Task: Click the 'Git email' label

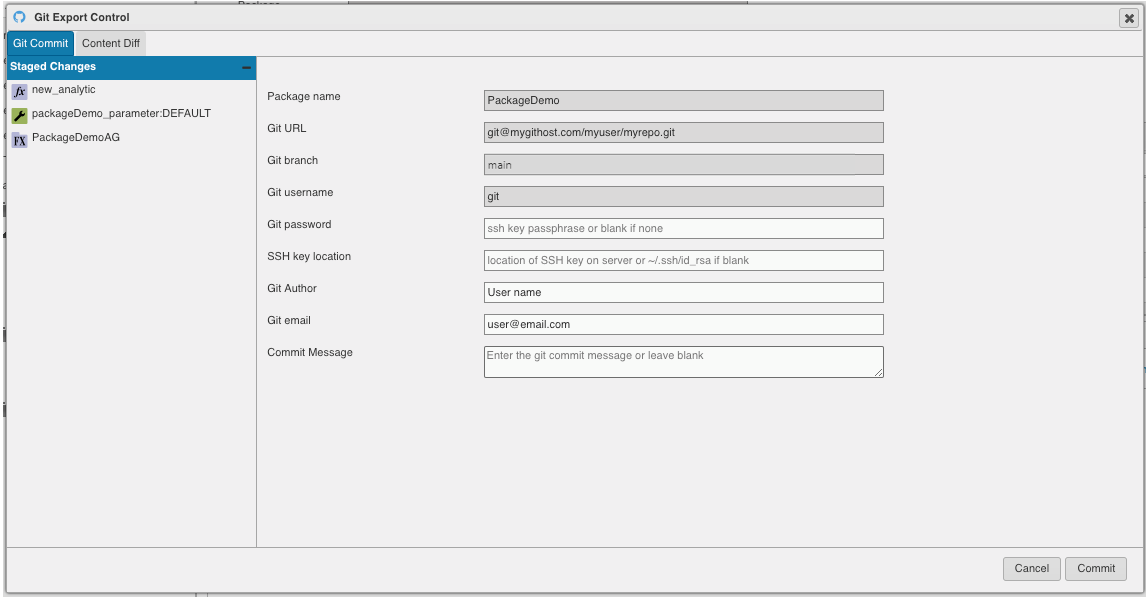Action: coord(289,321)
